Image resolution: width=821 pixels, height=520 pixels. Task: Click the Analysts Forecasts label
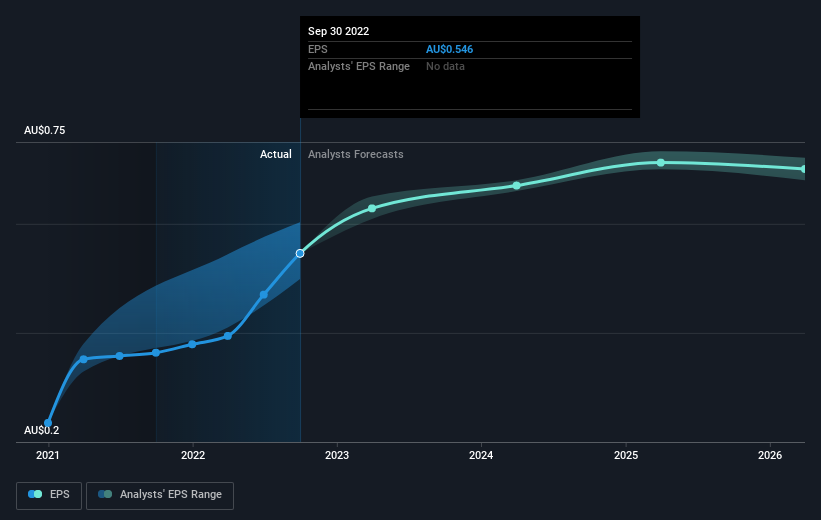[x=356, y=154]
